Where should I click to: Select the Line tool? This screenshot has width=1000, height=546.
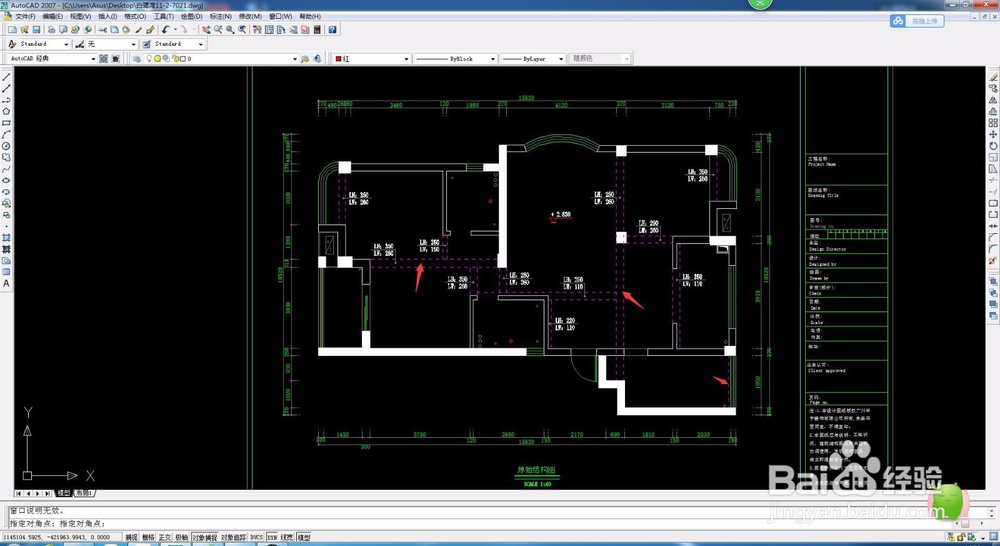click(6, 77)
